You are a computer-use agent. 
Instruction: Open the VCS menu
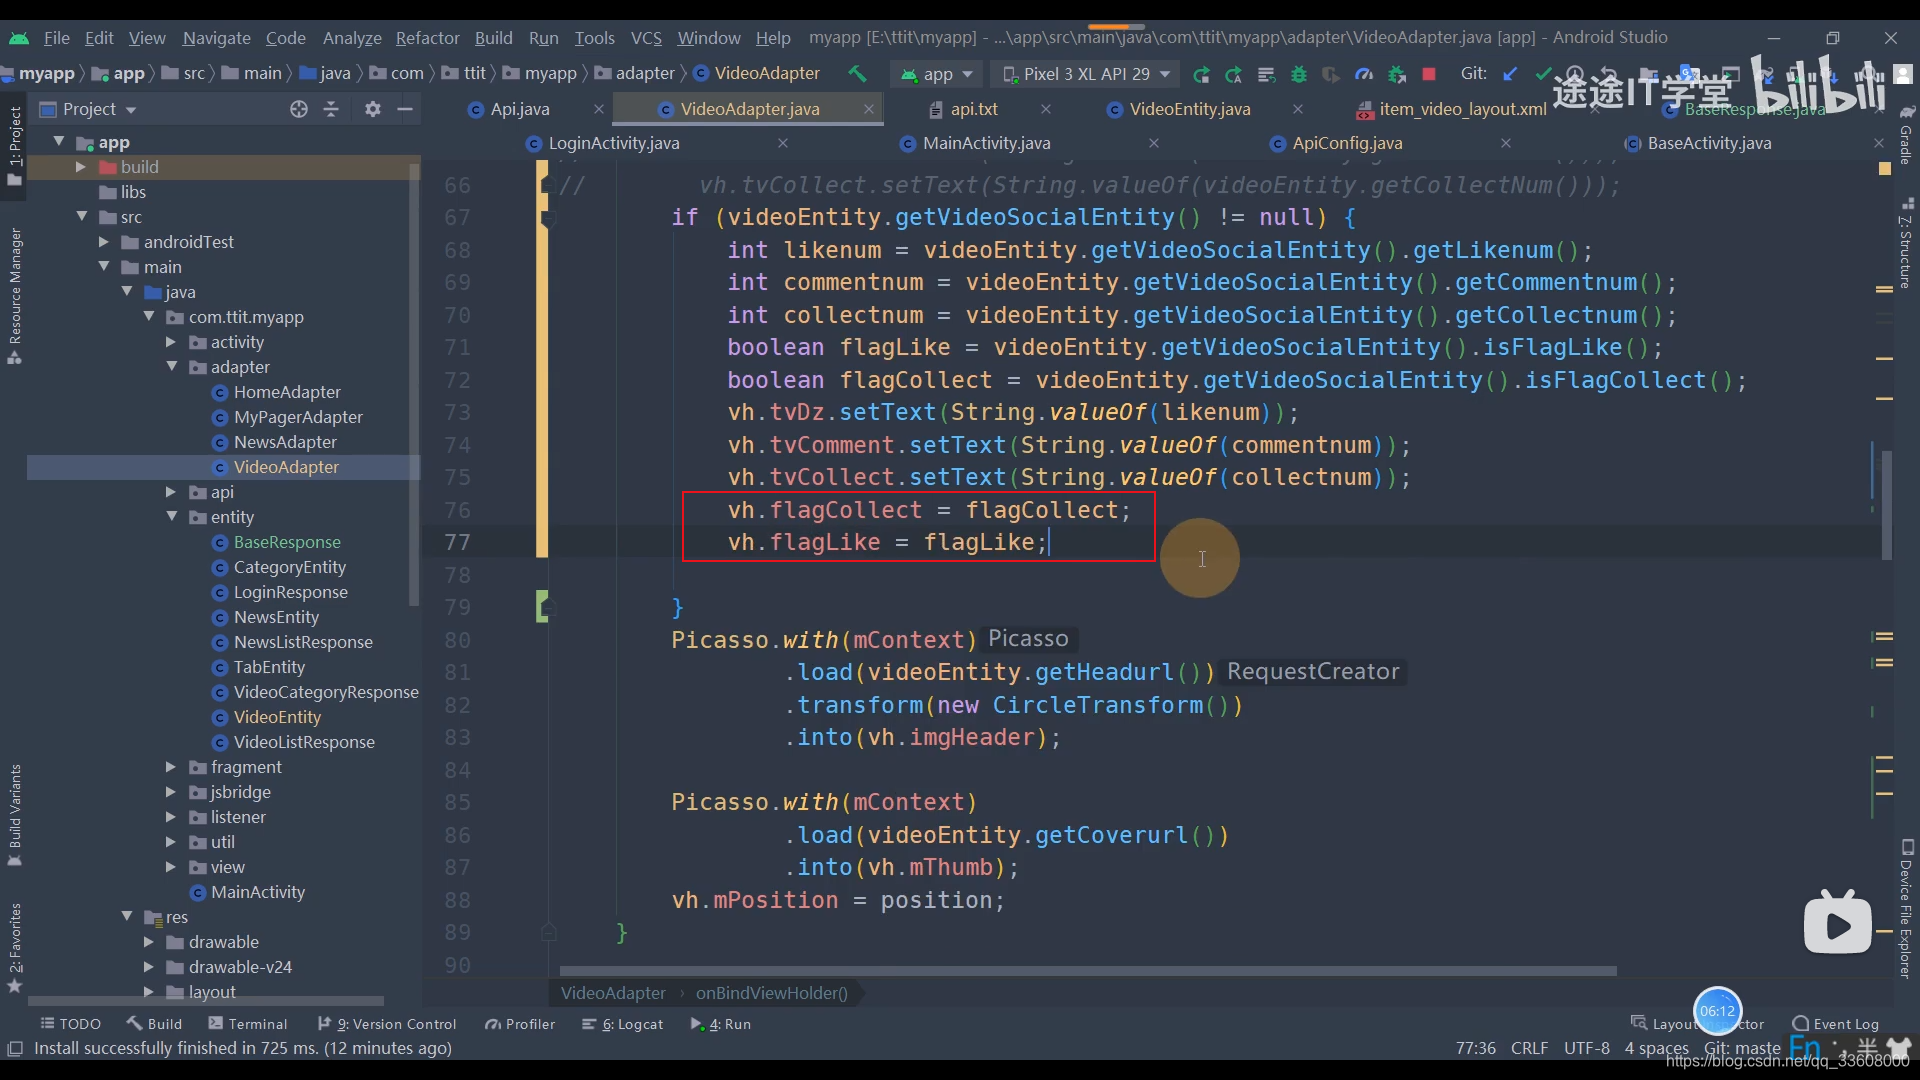click(x=646, y=38)
